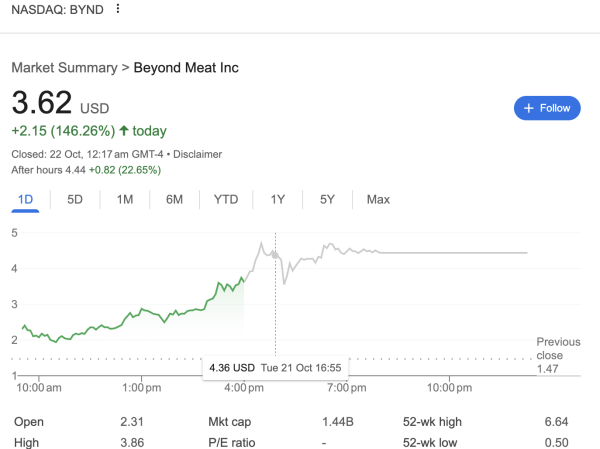Screen dimensions: 600x449
Task: Click the 4:00 pm axis label
Action: (x=244, y=388)
